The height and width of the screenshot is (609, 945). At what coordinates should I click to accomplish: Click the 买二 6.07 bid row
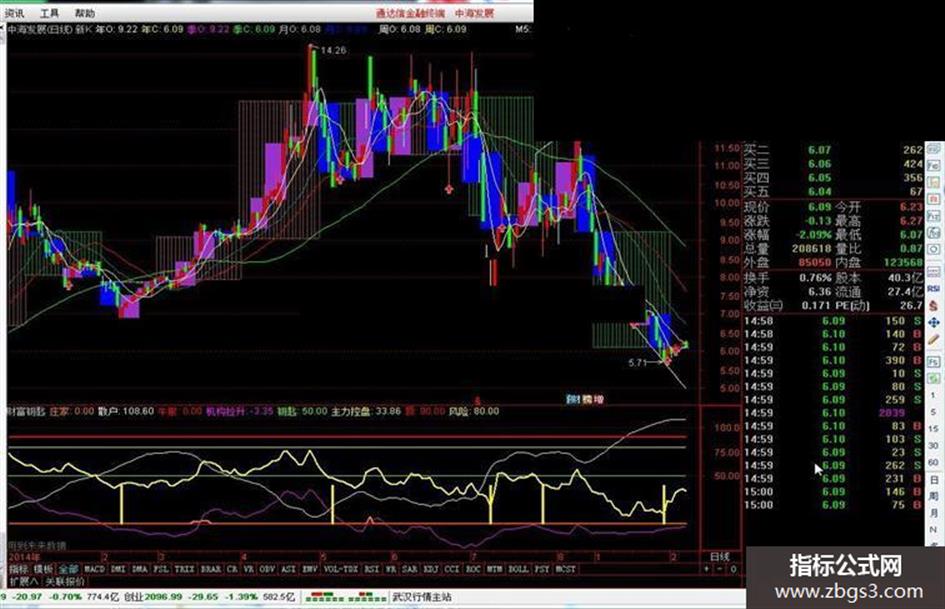click(833, 150)
